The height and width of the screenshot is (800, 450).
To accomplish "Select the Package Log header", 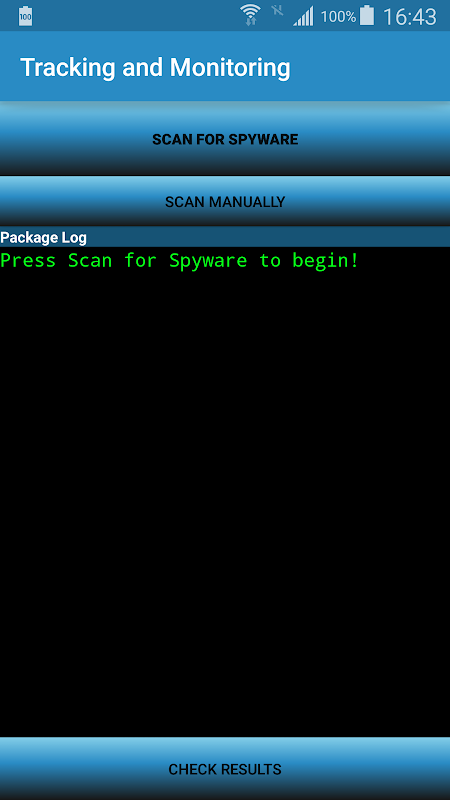I will pyautogui.click(x=225, y=237).
